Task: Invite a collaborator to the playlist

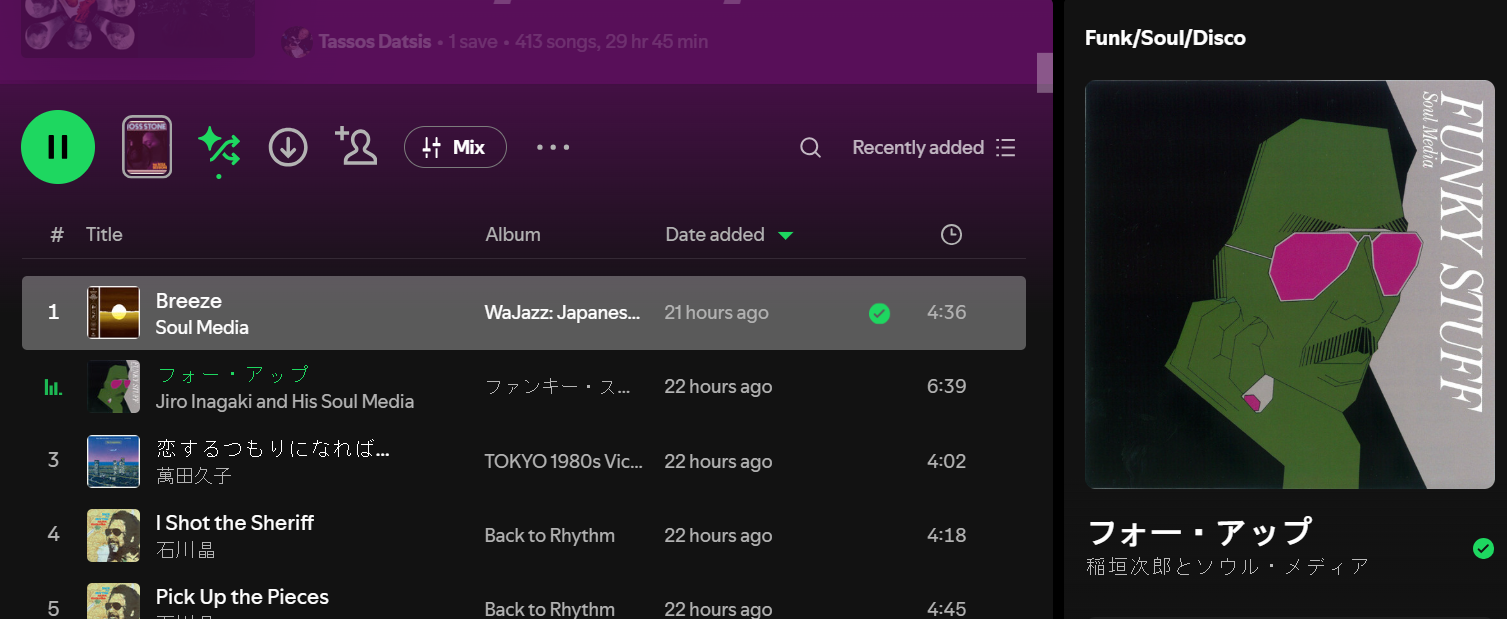Action: (x=356, y=147)
